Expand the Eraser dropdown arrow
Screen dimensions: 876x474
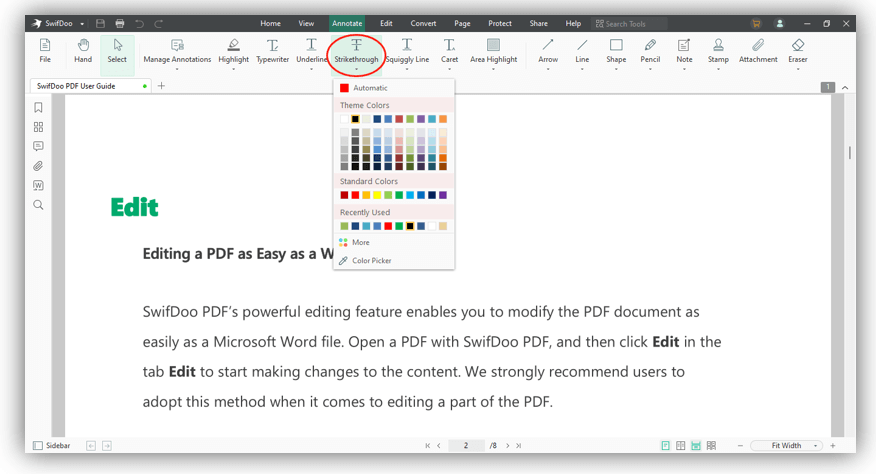pos(798,69)
